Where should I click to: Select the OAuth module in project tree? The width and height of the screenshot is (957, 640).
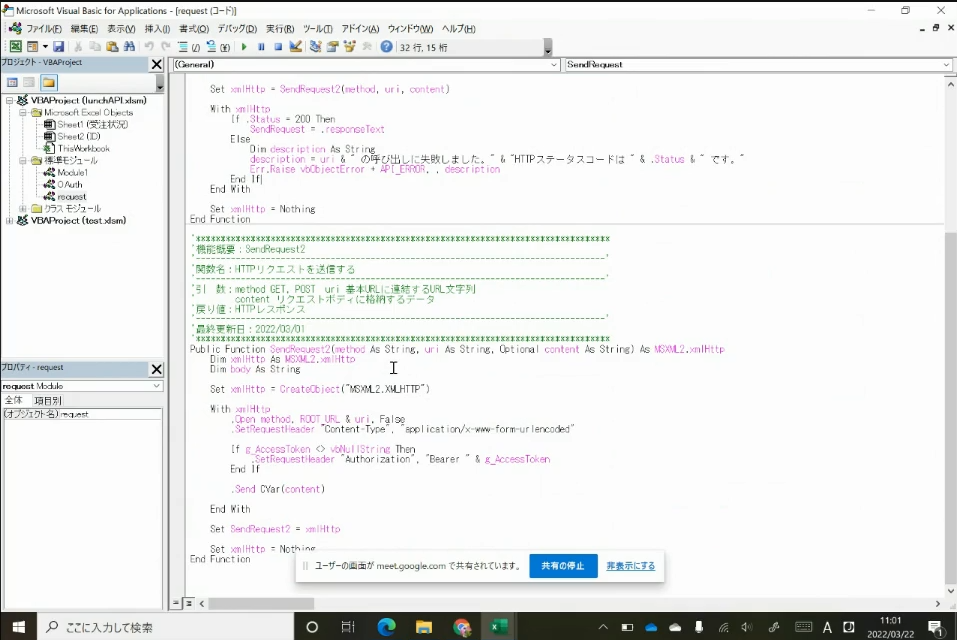point(69,184)
